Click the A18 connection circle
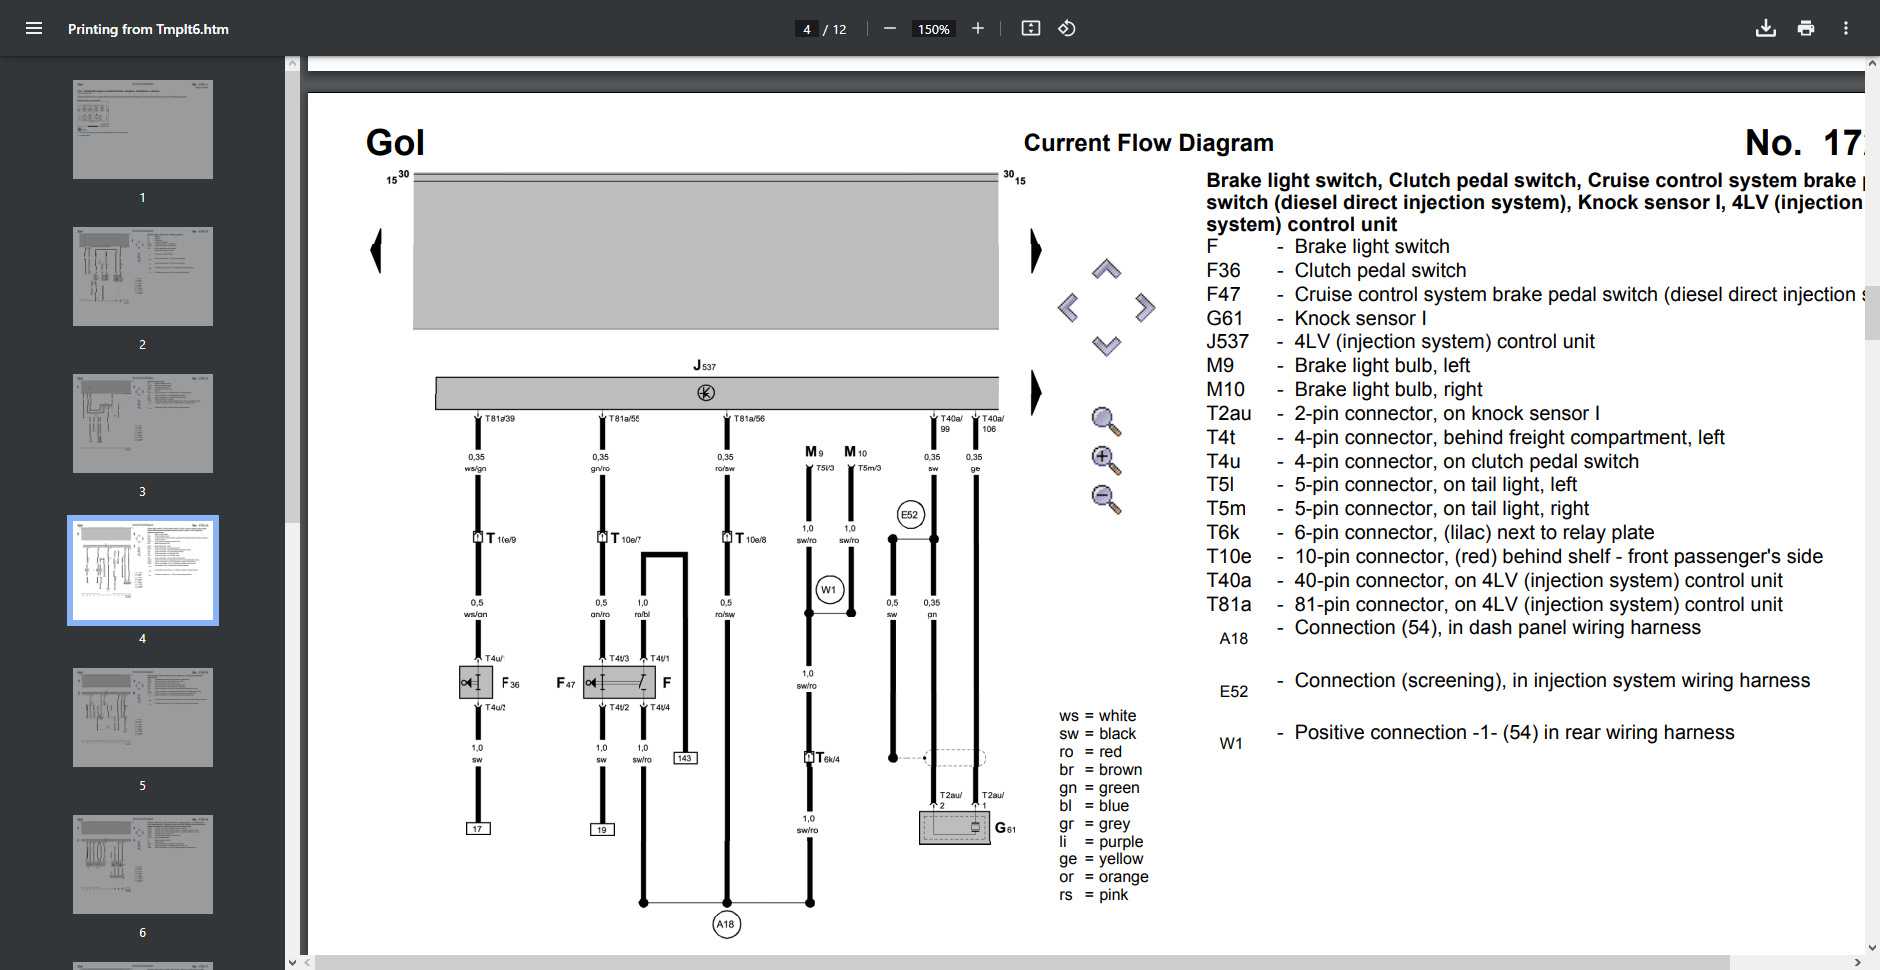Image resolution: width=1880 pixels, height=970 pixels. tap(726, 924)
